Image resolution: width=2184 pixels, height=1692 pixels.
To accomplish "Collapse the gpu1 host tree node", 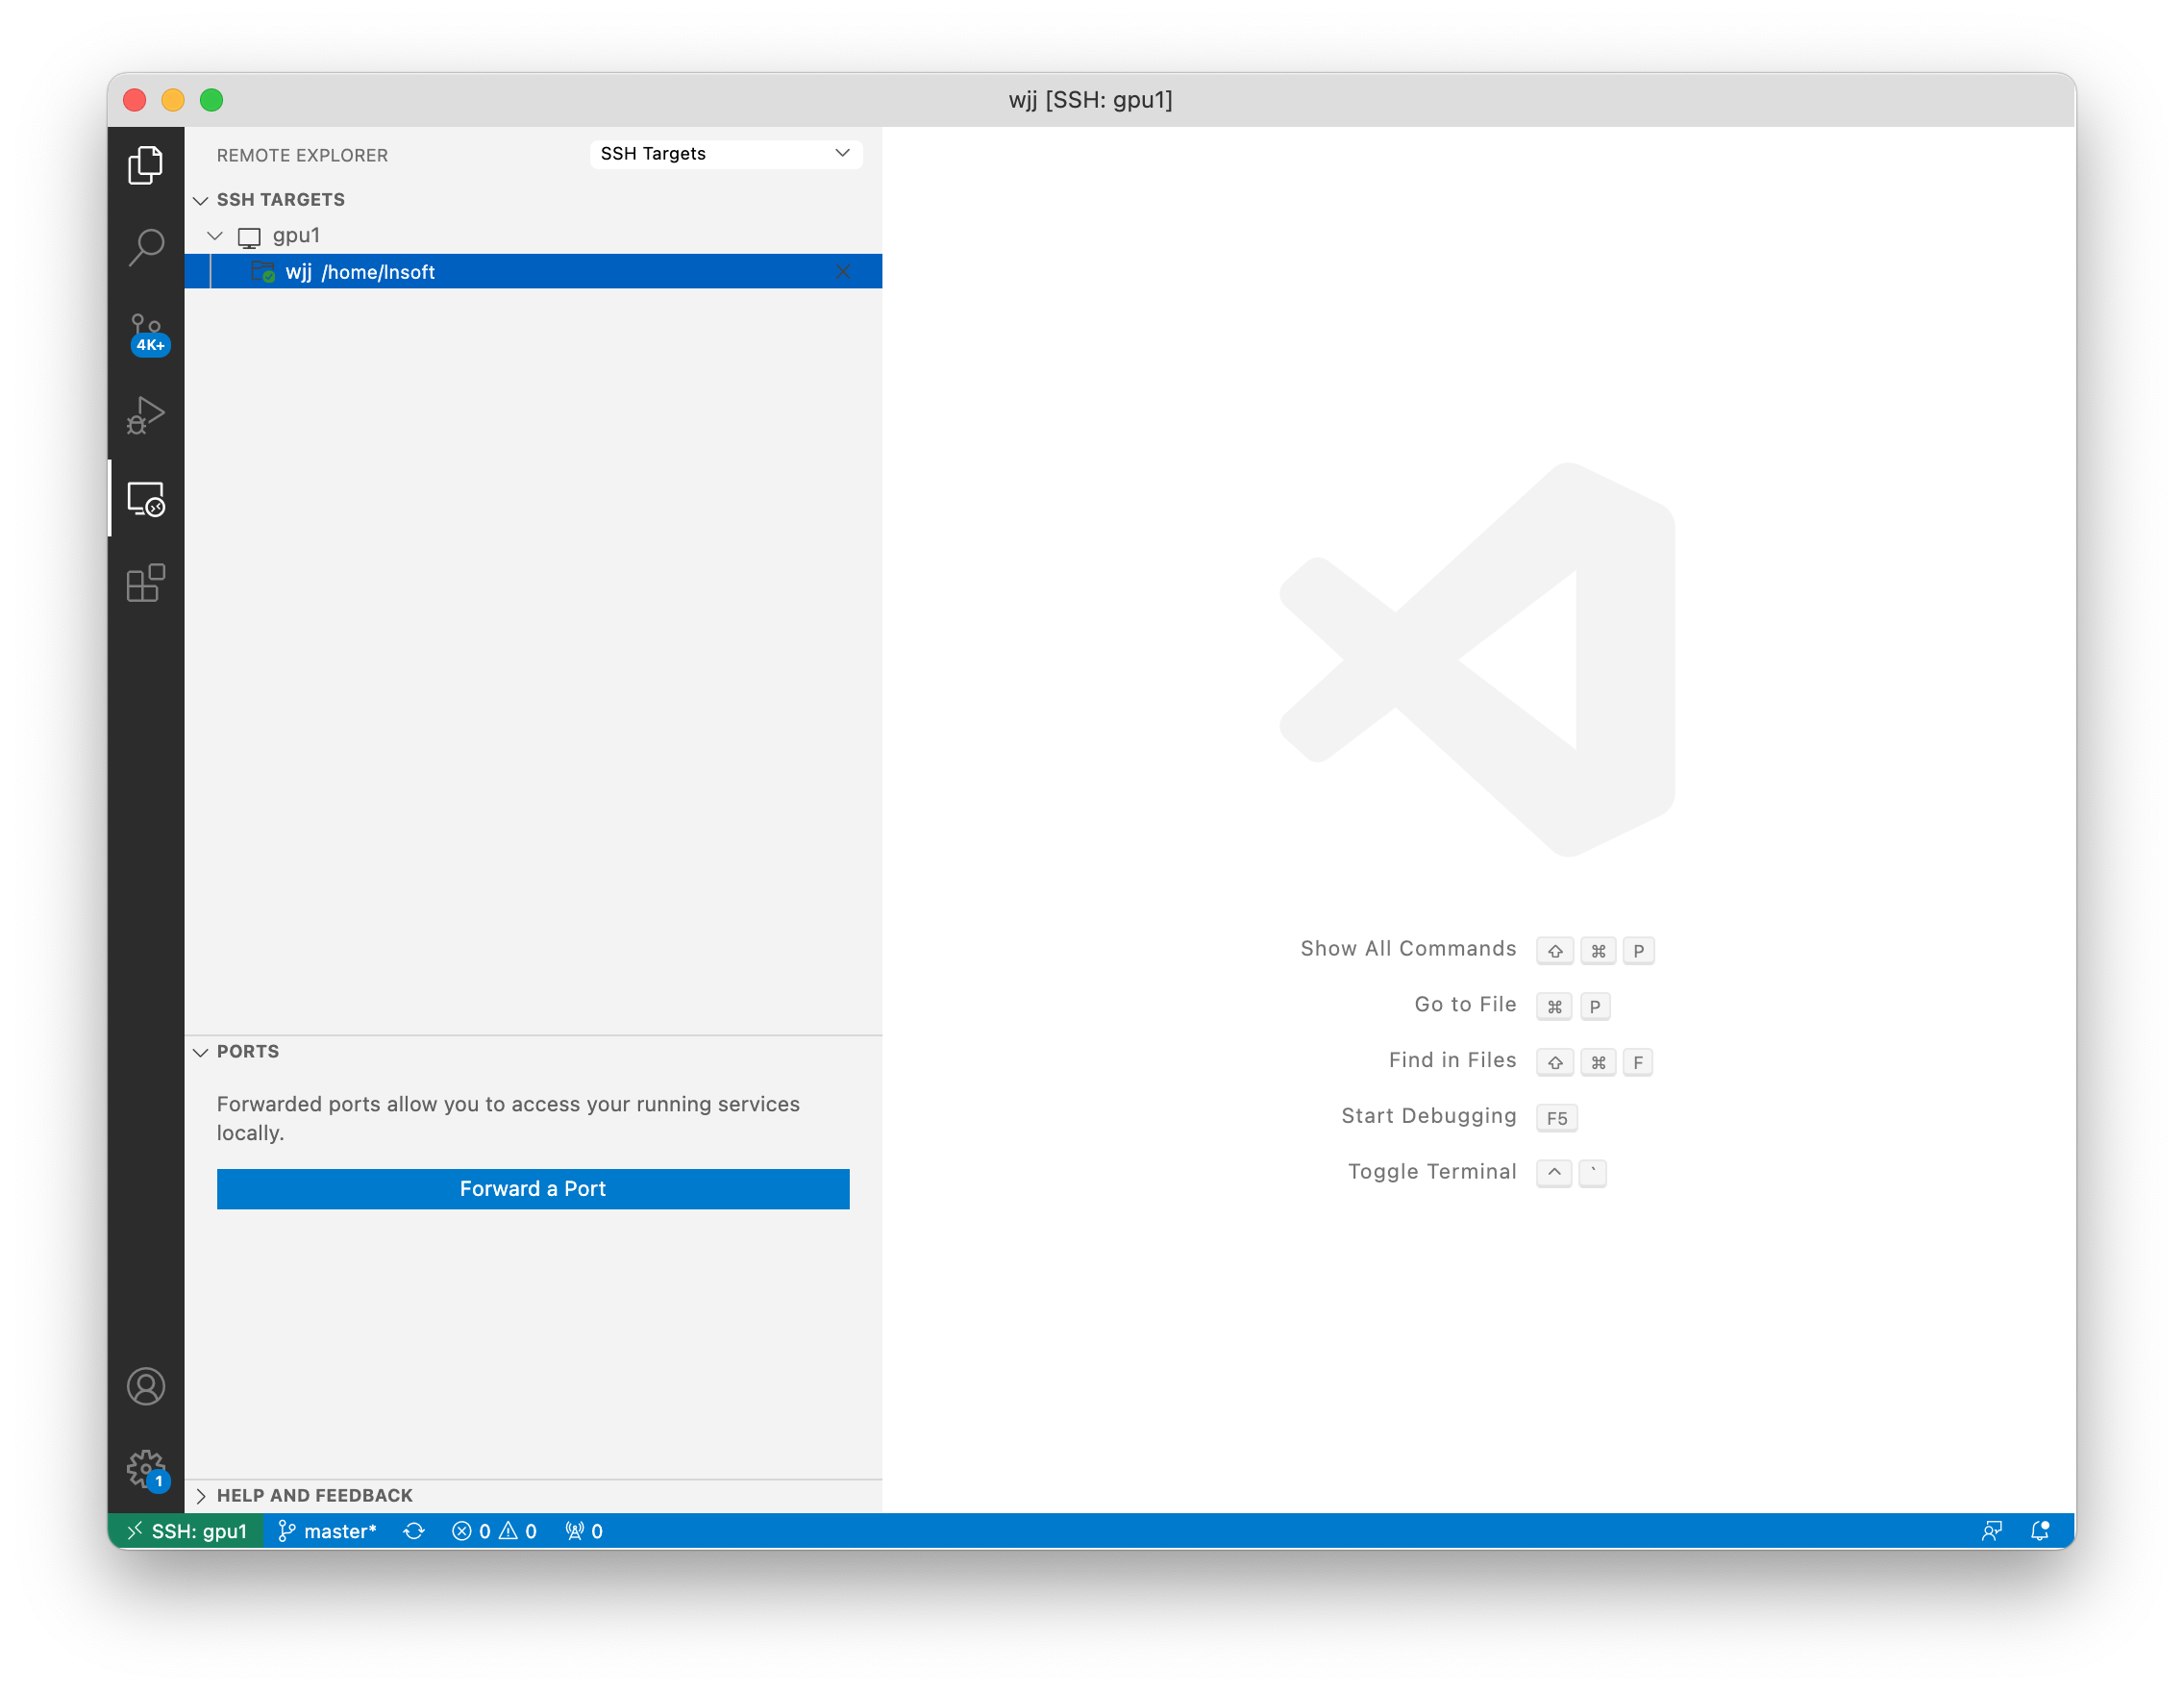I will [215, 236].
